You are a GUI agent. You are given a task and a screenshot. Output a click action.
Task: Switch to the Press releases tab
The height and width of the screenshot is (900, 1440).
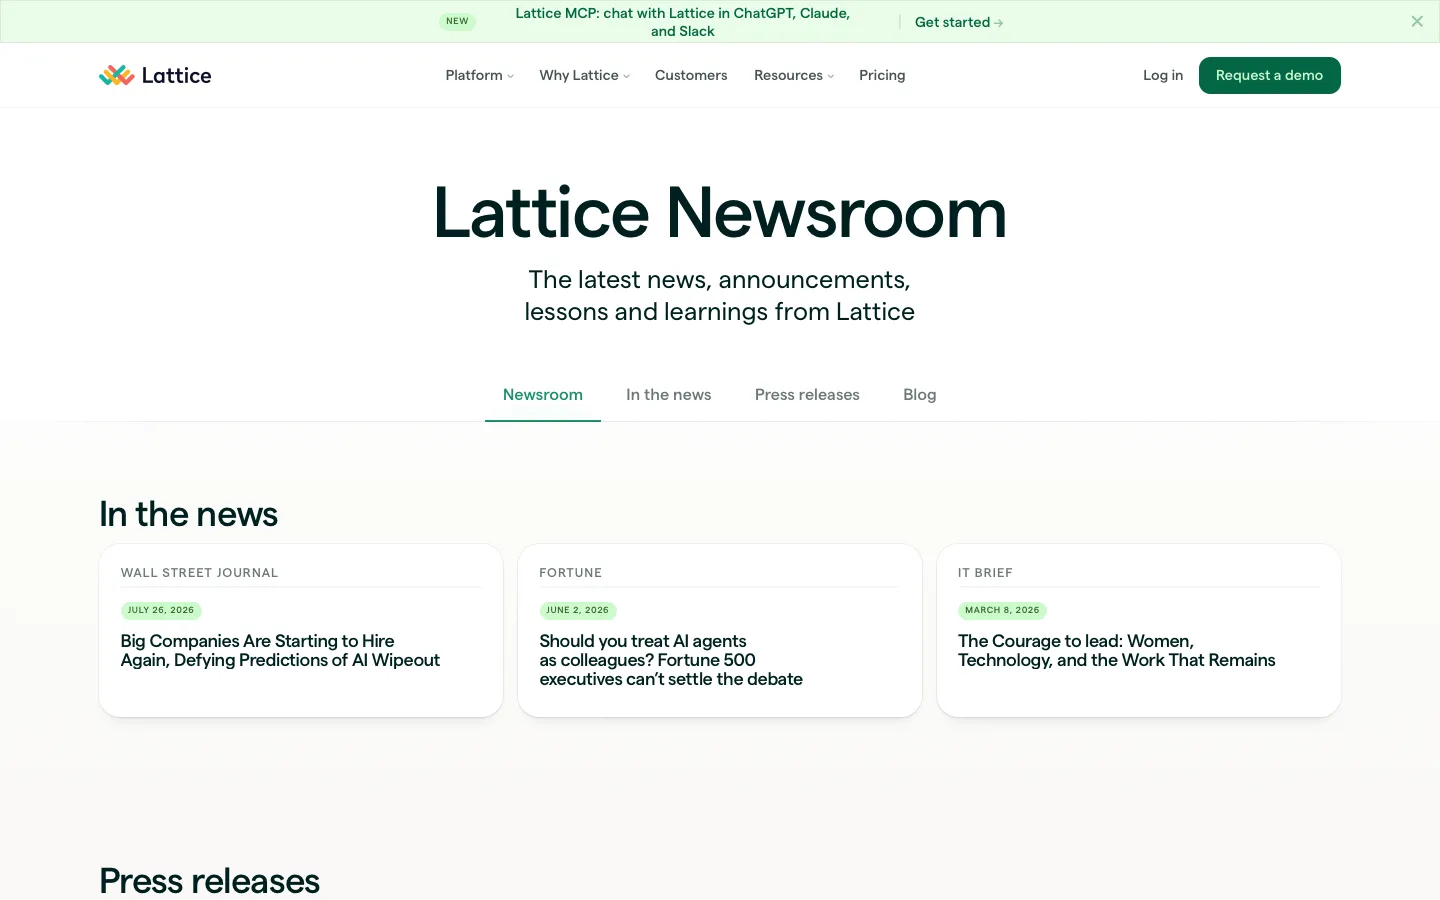(x=807, y=395)
